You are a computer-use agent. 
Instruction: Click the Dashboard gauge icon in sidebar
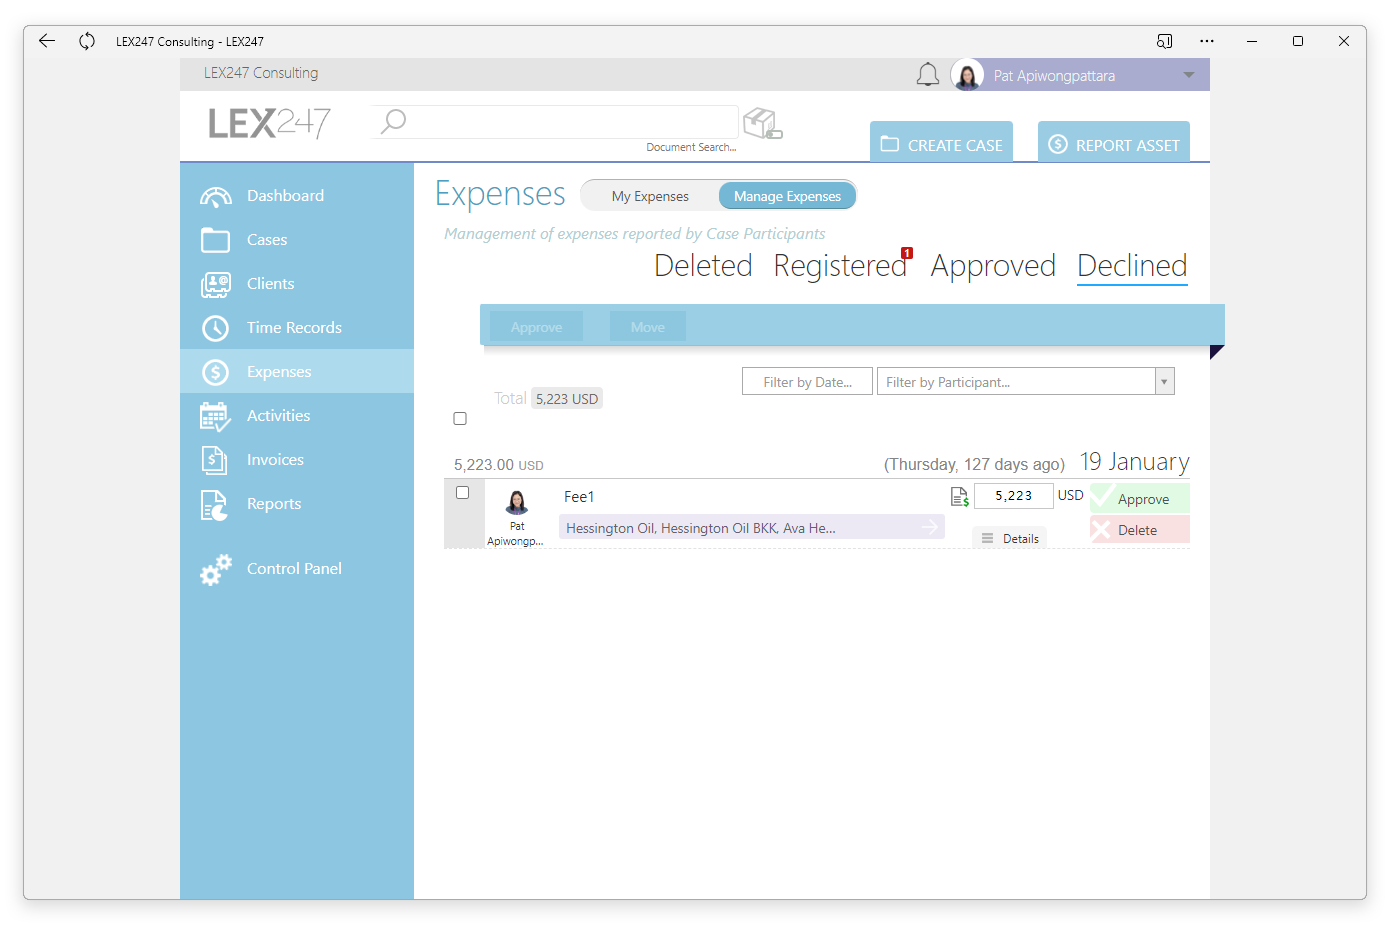[x=216, y=197]
